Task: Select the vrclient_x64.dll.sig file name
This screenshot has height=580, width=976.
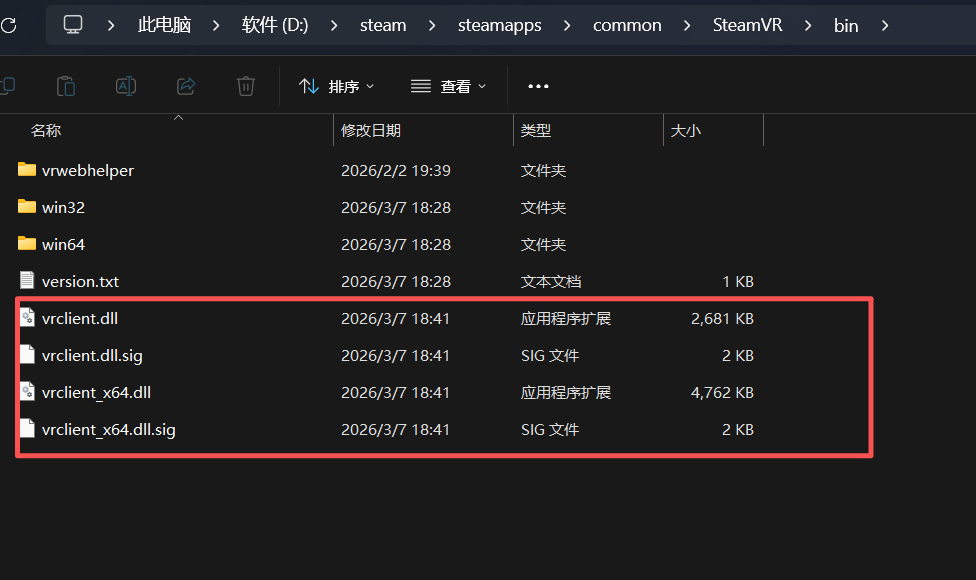Action: [109, 429]
